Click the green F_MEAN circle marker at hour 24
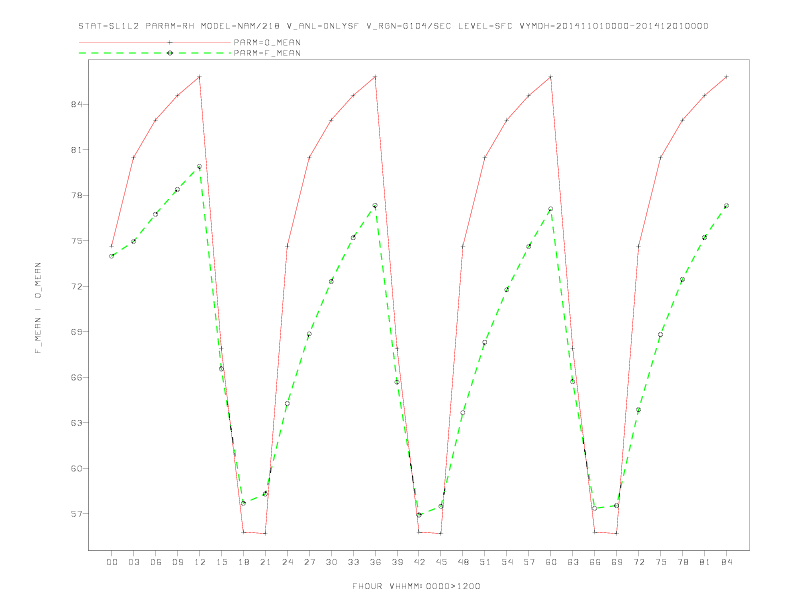This screenshot has height=612, width=792. (x=287, y=403)
